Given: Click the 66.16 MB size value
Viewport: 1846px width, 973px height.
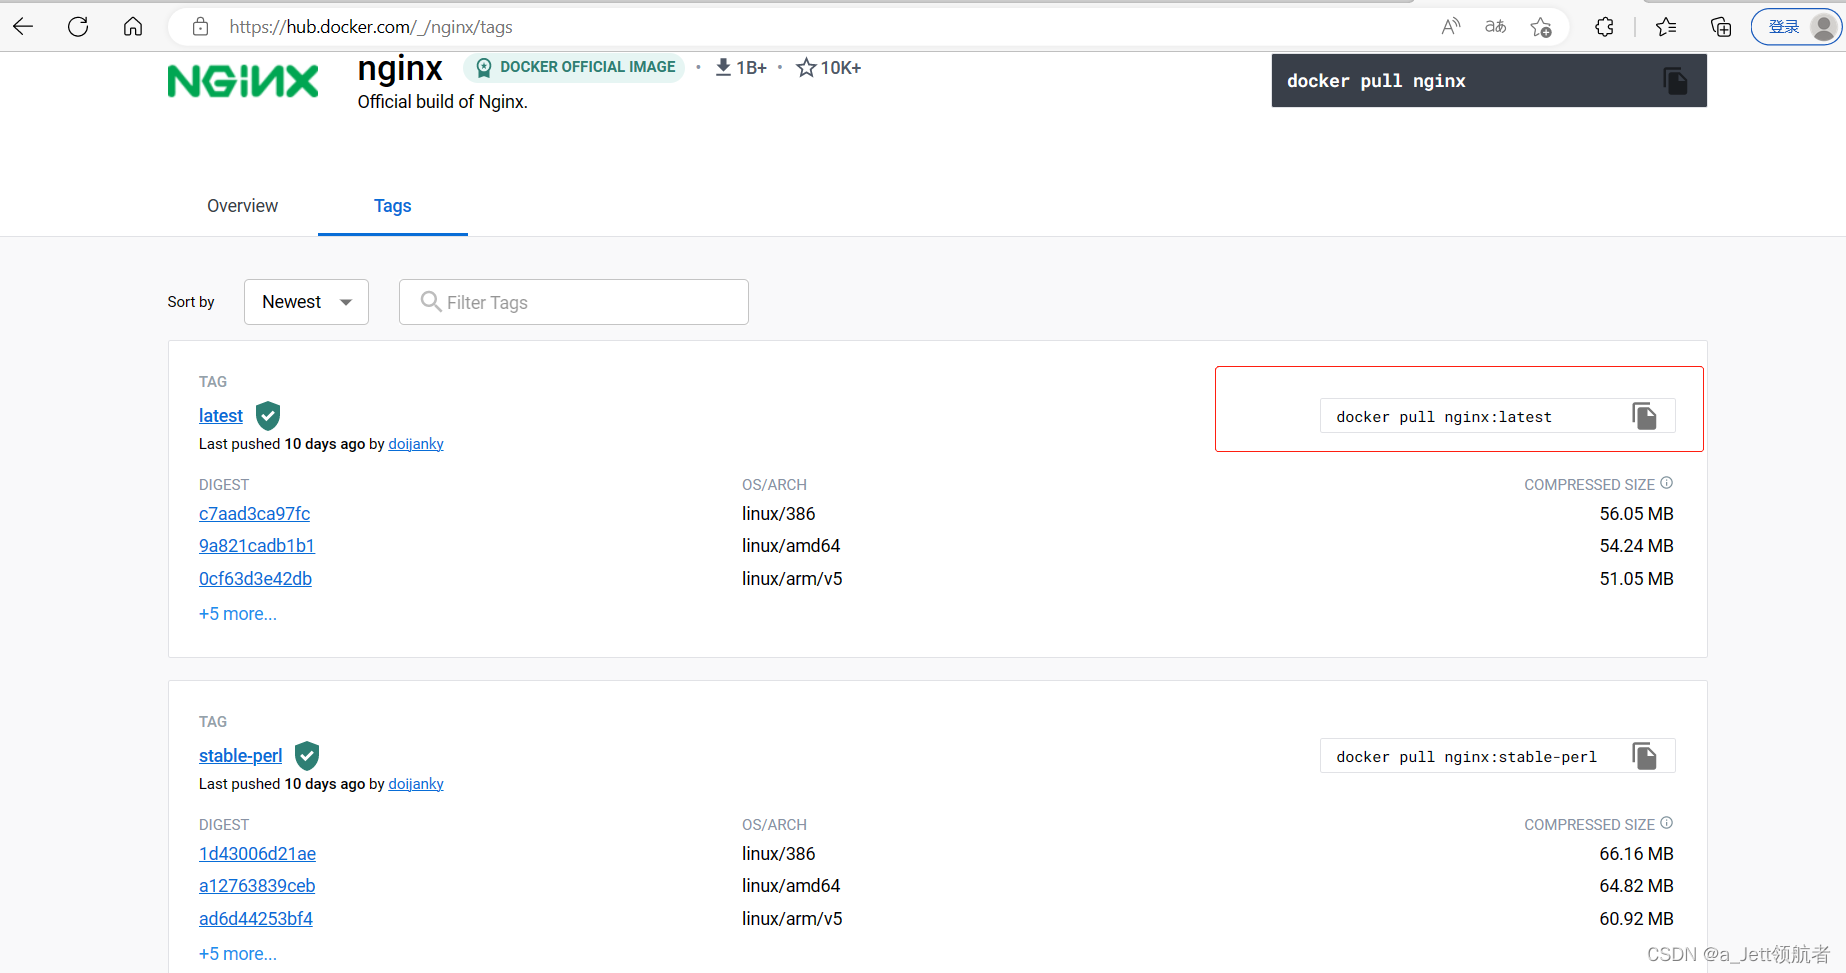Looking at the screenshot, I should (1636, 854).
